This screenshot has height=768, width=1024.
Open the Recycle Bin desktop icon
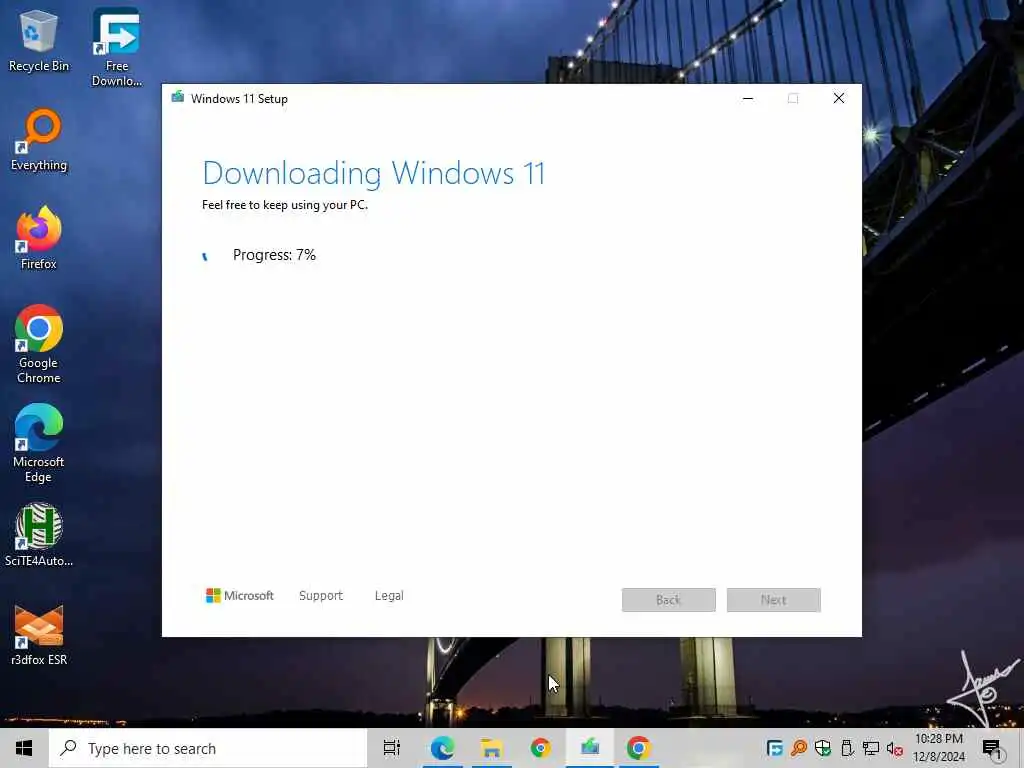[39, 40]
